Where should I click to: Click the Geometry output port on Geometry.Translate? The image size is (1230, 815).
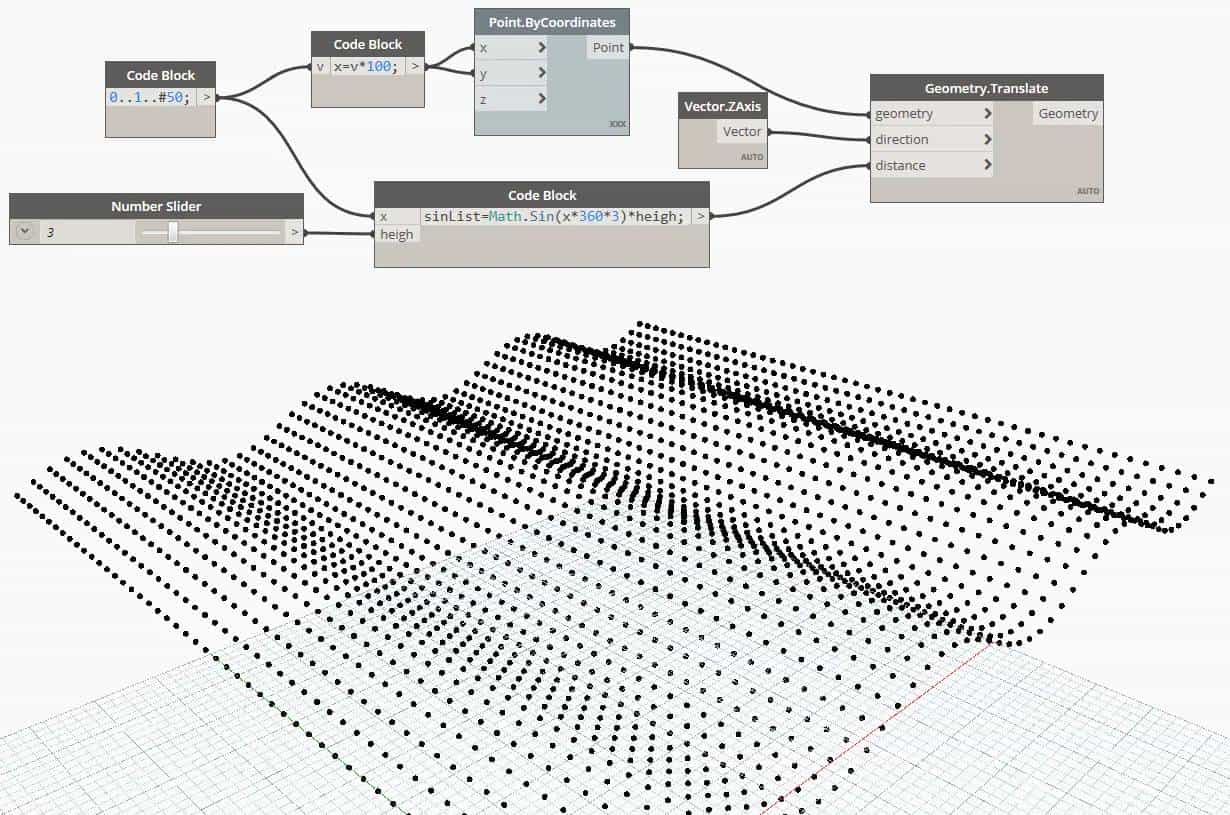point(1066,113)
